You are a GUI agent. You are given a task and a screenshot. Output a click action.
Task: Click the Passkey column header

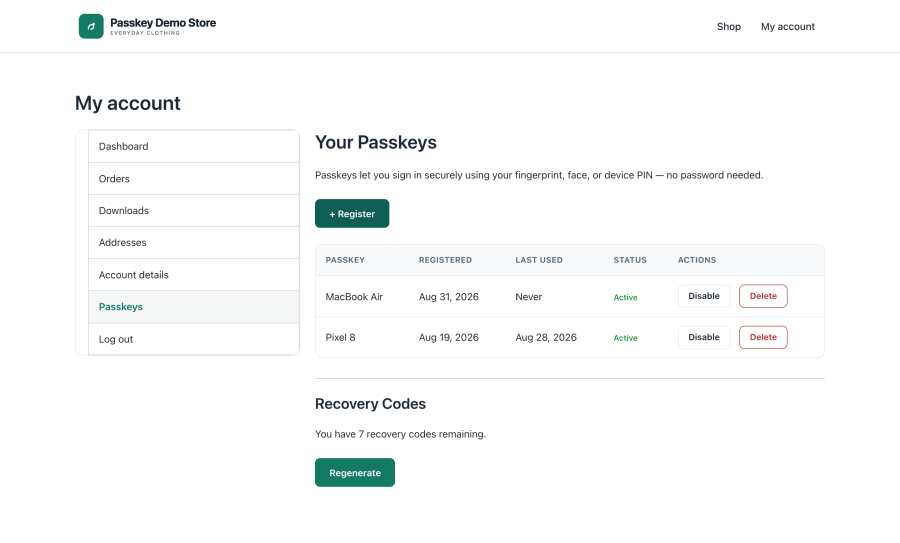(x=345, y=260)
